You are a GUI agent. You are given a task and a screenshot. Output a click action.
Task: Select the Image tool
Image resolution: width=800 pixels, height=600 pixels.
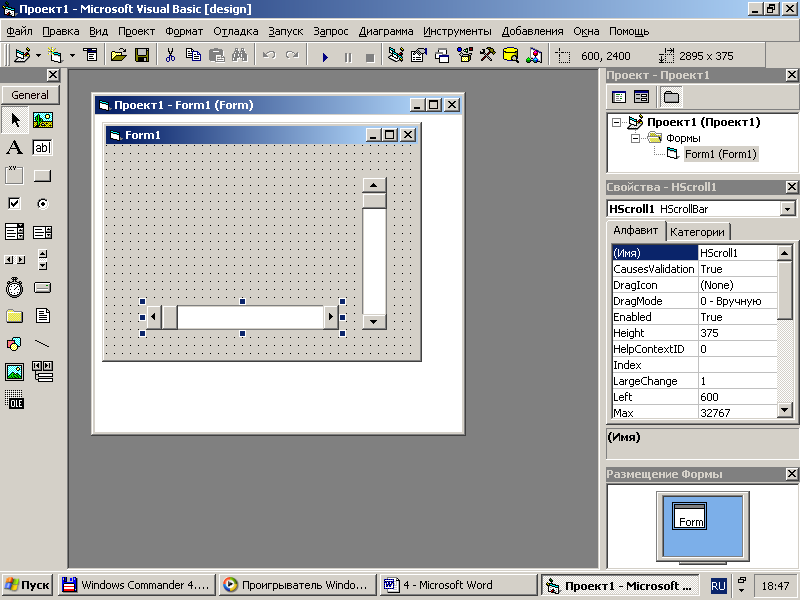click(15, 372)
